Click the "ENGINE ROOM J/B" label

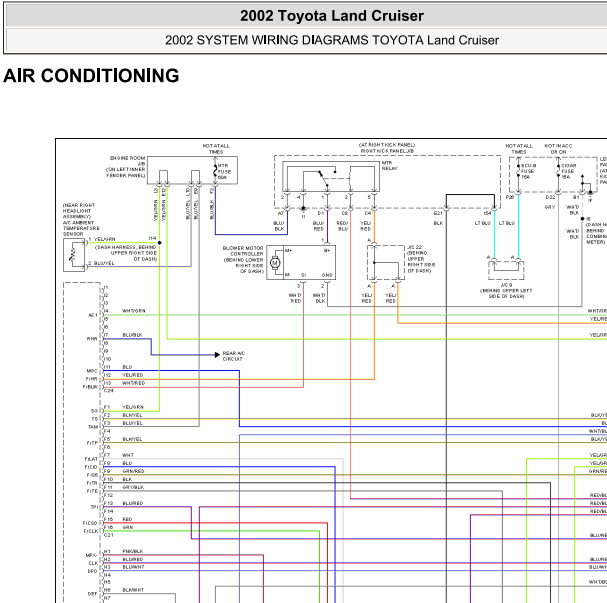tap(127, 161)
